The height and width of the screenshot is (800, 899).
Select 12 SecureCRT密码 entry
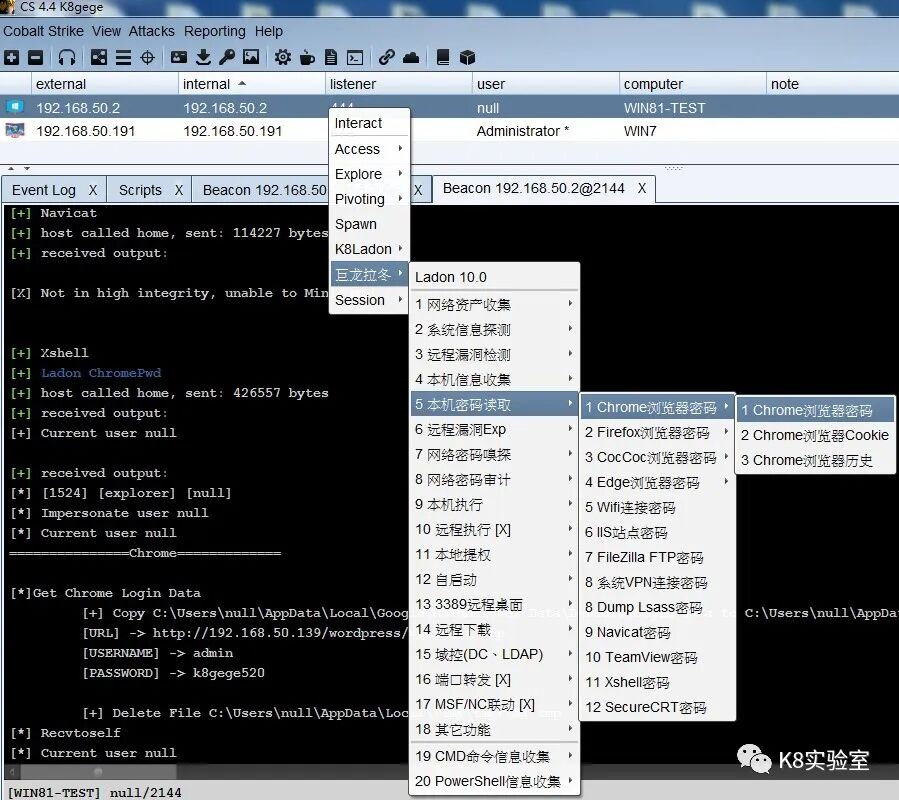[x=657, y=707]
